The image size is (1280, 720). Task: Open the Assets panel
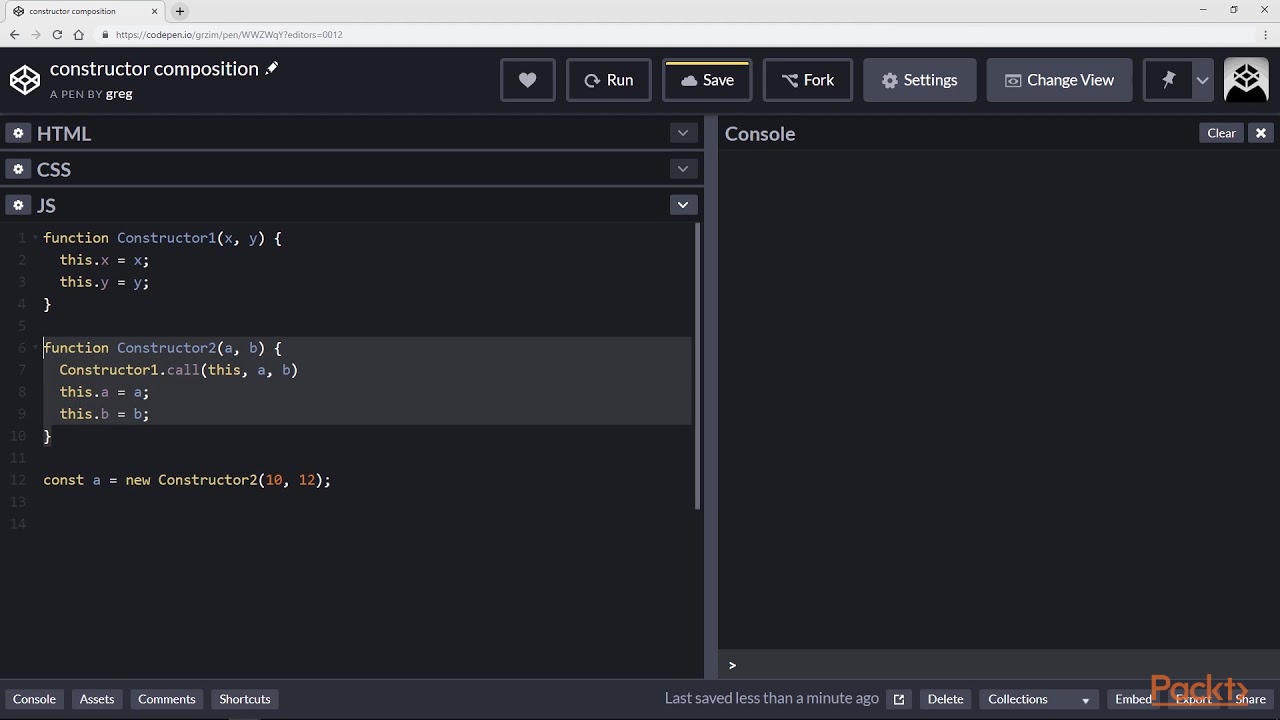tap(97, 699)
